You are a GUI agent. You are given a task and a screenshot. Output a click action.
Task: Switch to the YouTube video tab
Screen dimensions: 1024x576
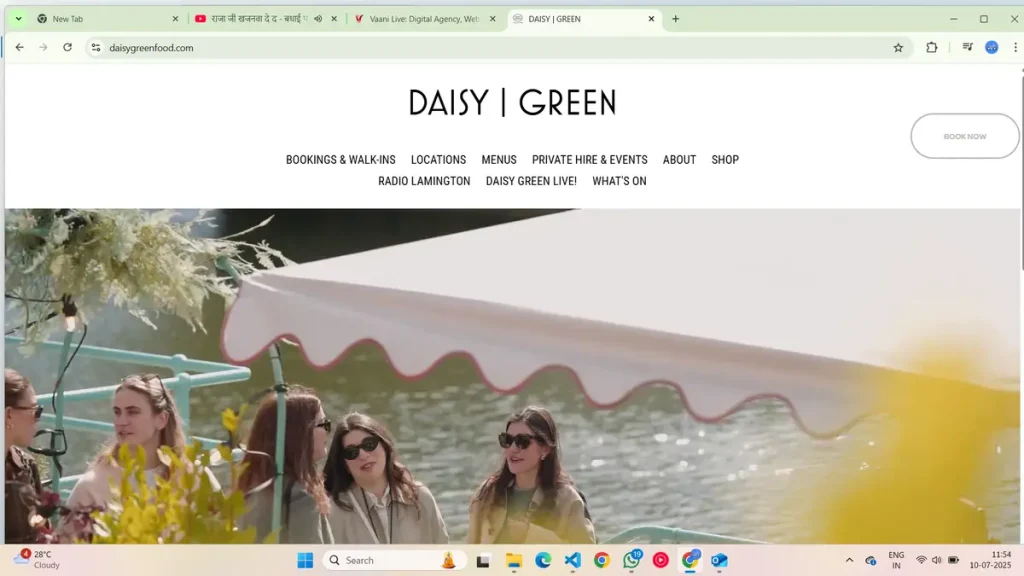click(266, 19)
